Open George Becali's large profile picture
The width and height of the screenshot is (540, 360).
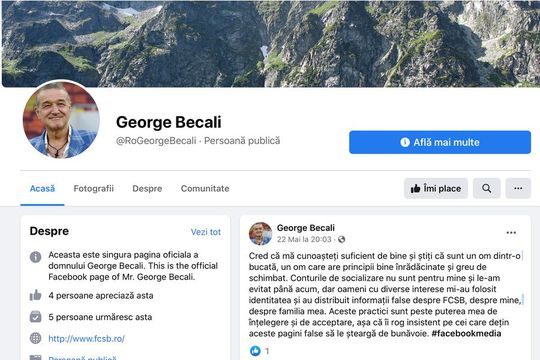coord(61,120)
